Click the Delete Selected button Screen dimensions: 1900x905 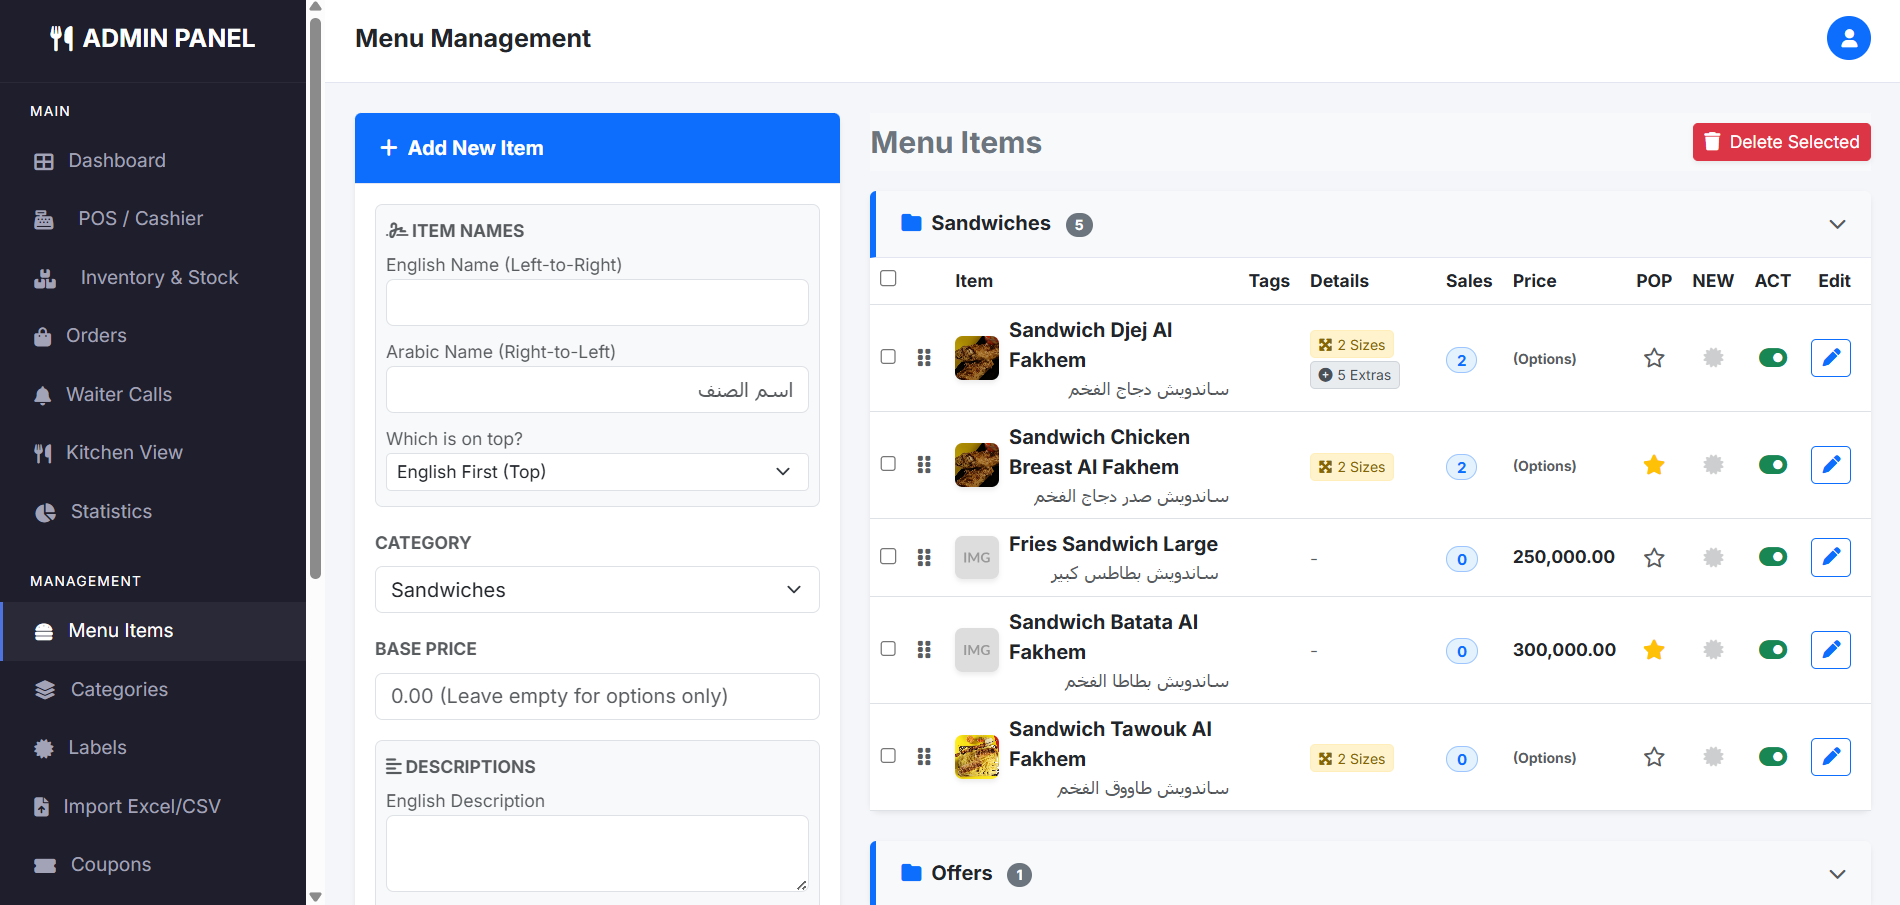(x=1781, y=142)
